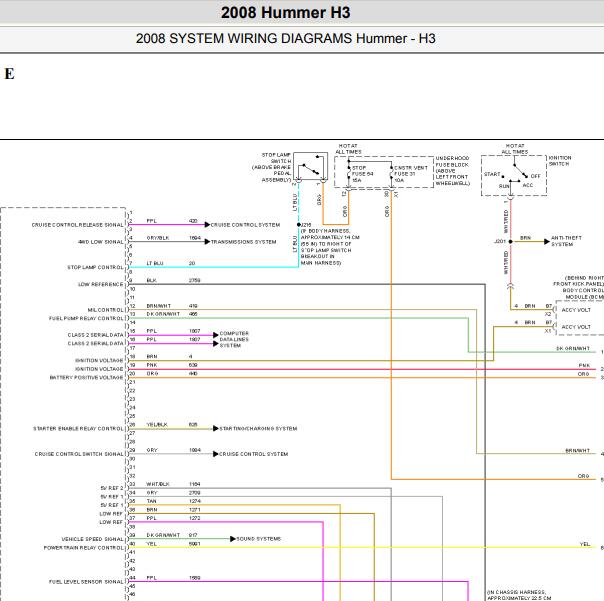Select the "GRY/BLK" wire color label

pos(158,238)
